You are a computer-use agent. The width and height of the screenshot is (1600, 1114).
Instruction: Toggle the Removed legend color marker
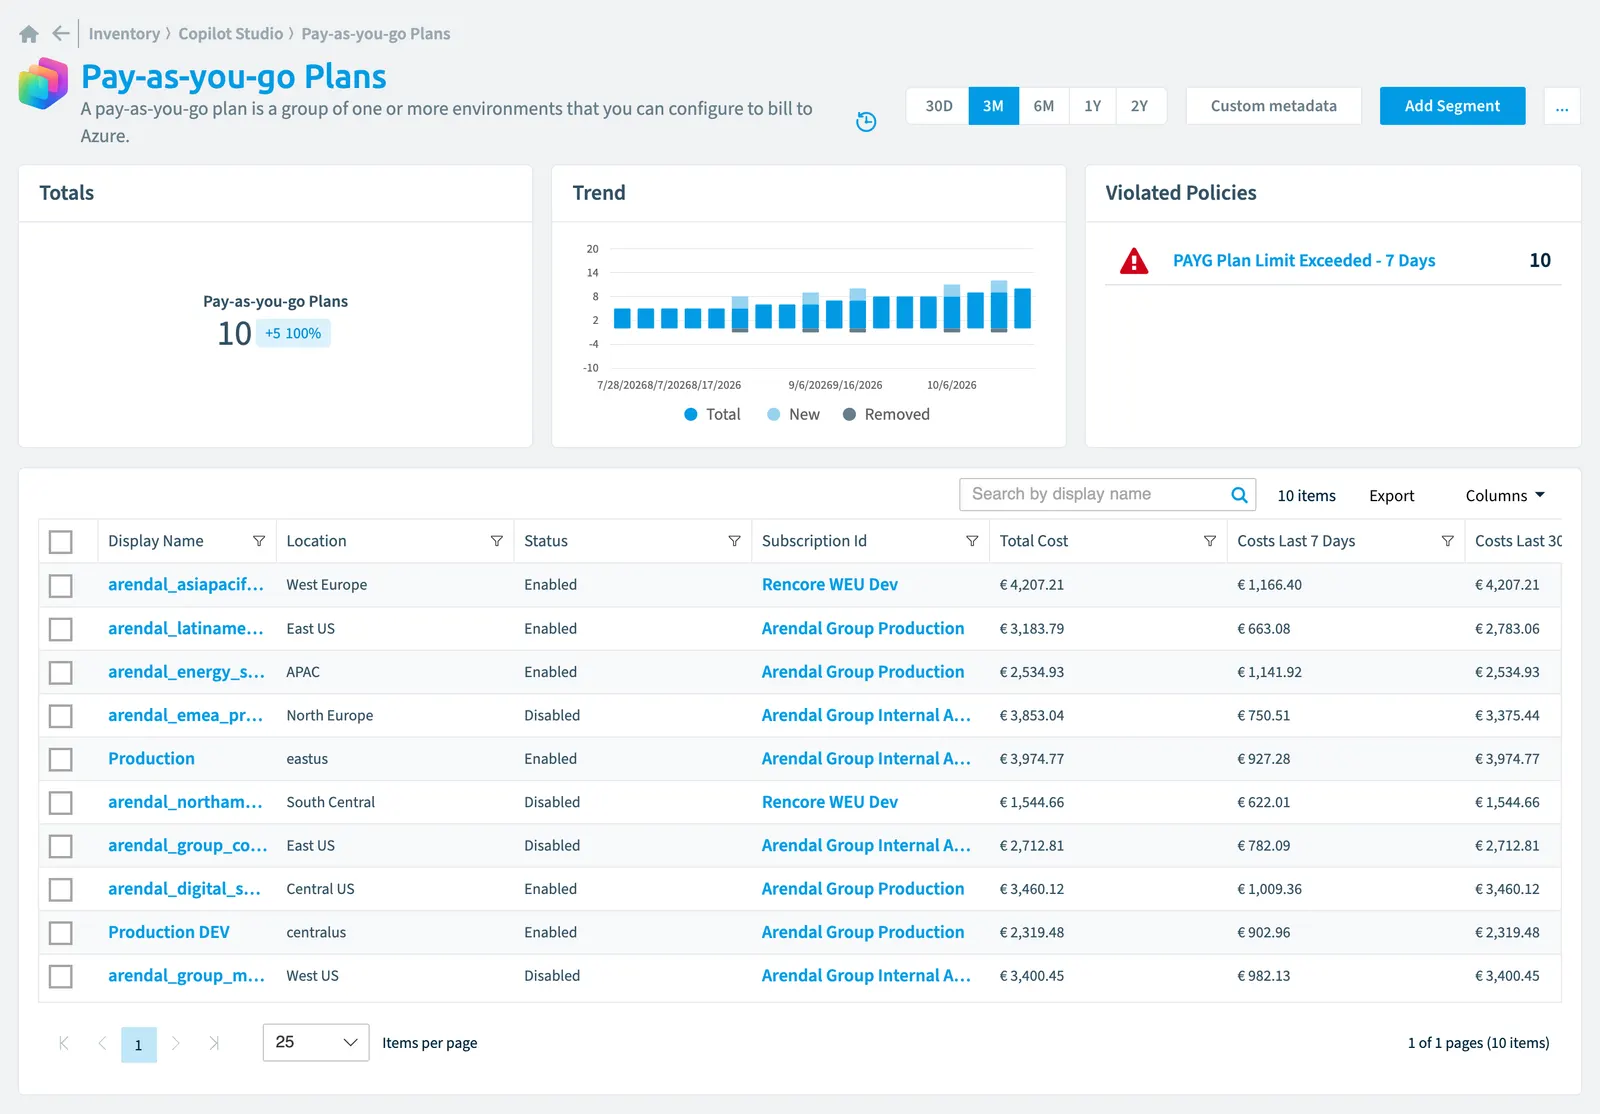850,415
